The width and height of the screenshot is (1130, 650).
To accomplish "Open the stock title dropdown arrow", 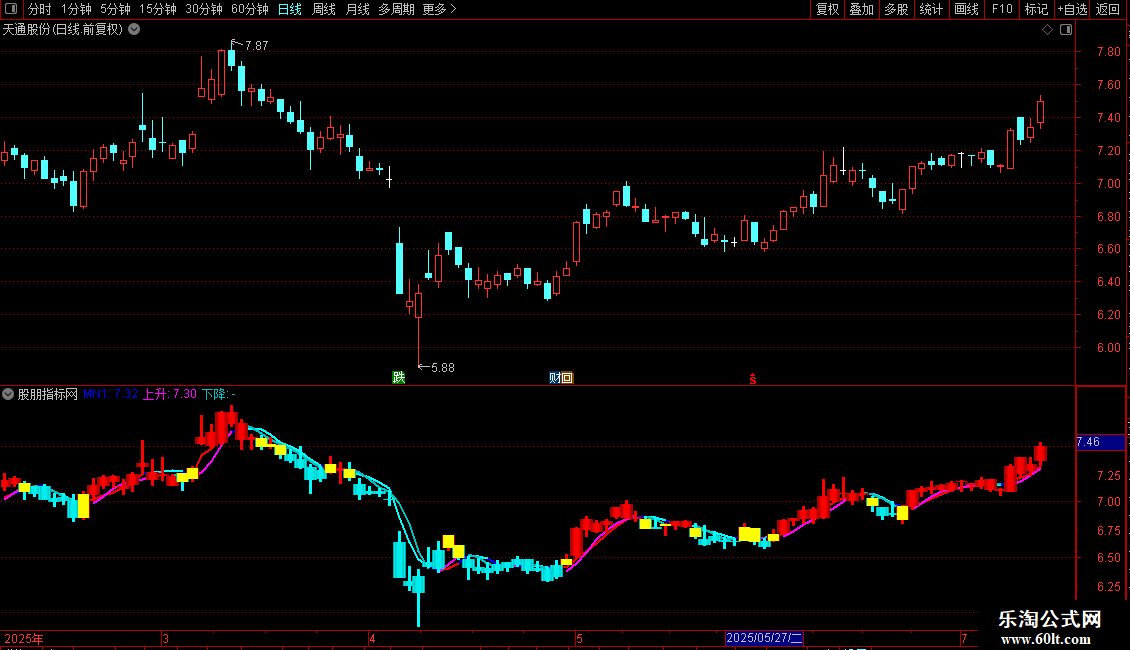I will [134, 30].
